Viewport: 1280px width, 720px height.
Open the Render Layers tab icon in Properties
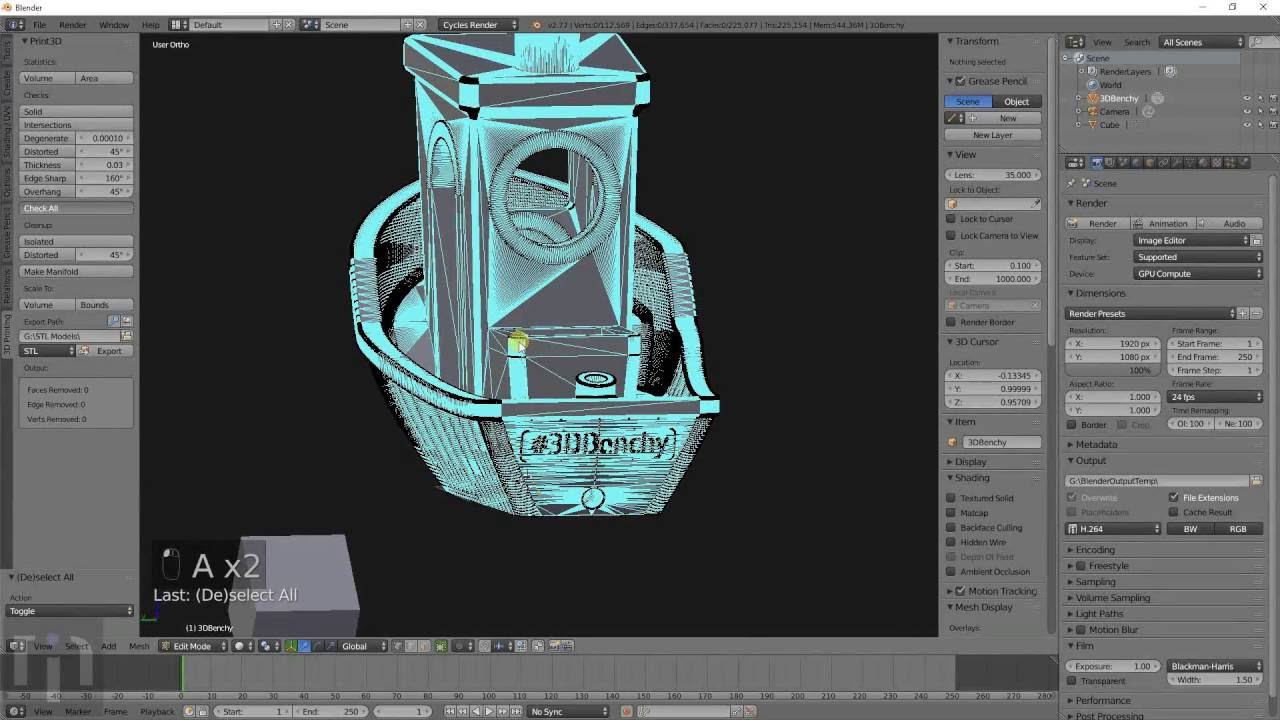pos(1110,163)
